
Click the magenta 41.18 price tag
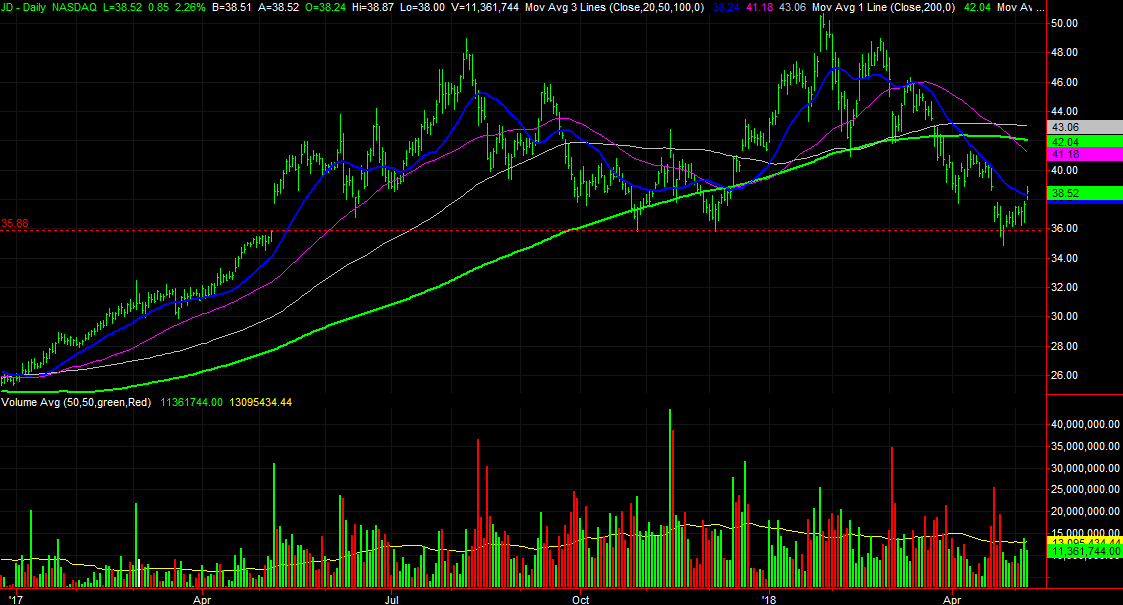pos(1084,155)
